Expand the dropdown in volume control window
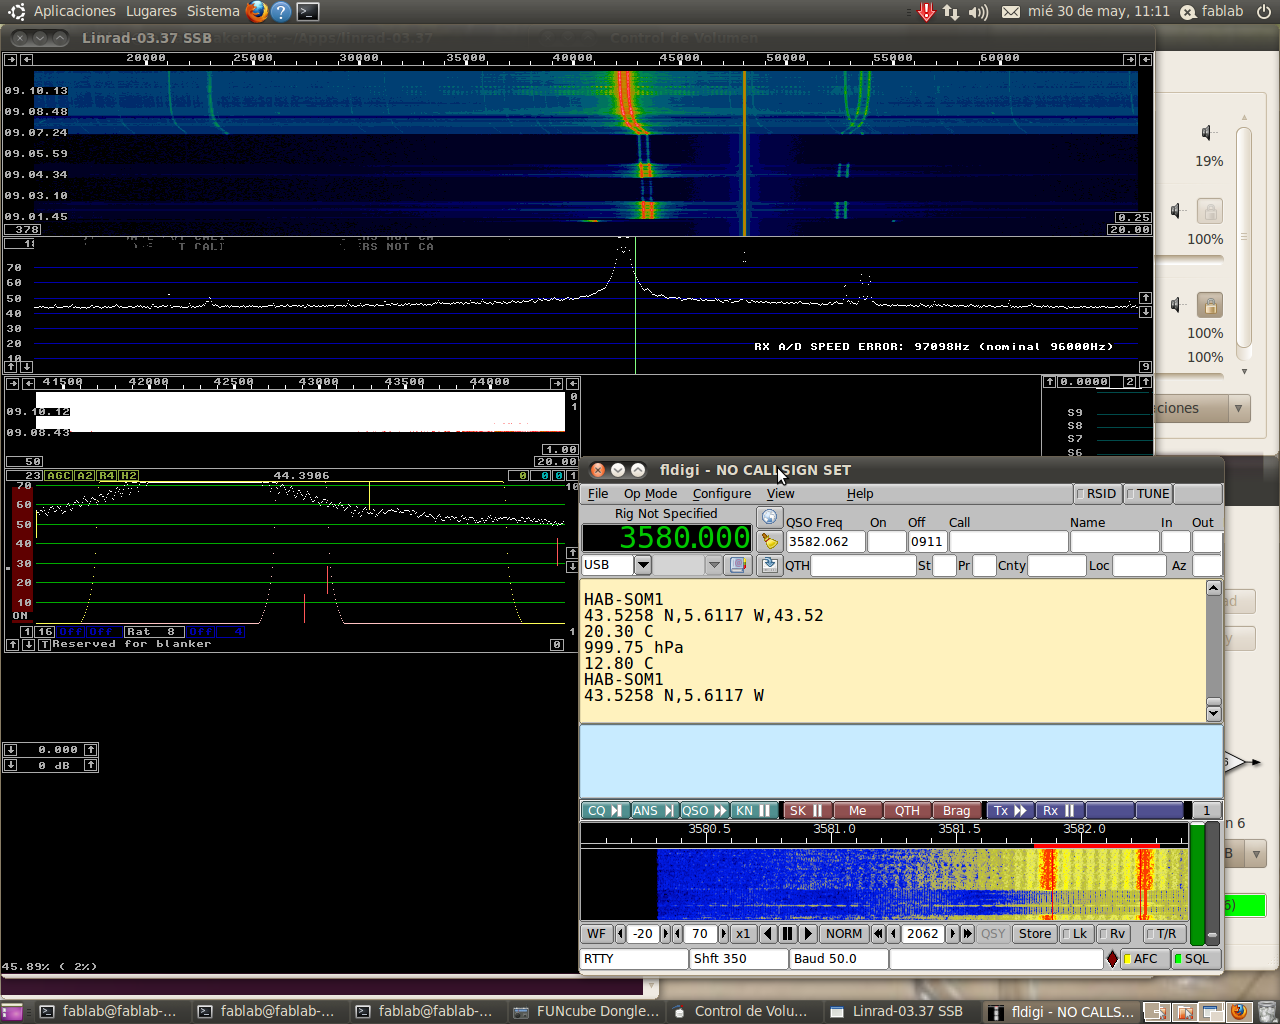This screenshot has height=1024, width=1280. (x=1238, y=409)
